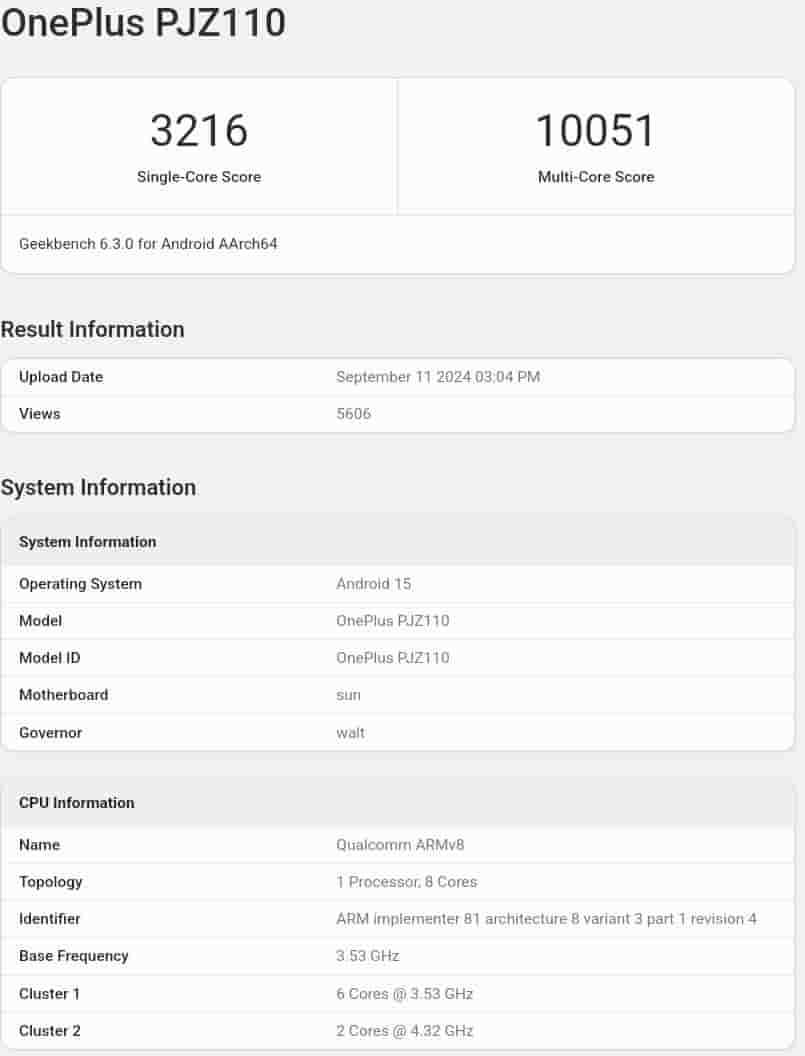Click the Views count 5606
805x1056 pixels.
tap(353, 414)
